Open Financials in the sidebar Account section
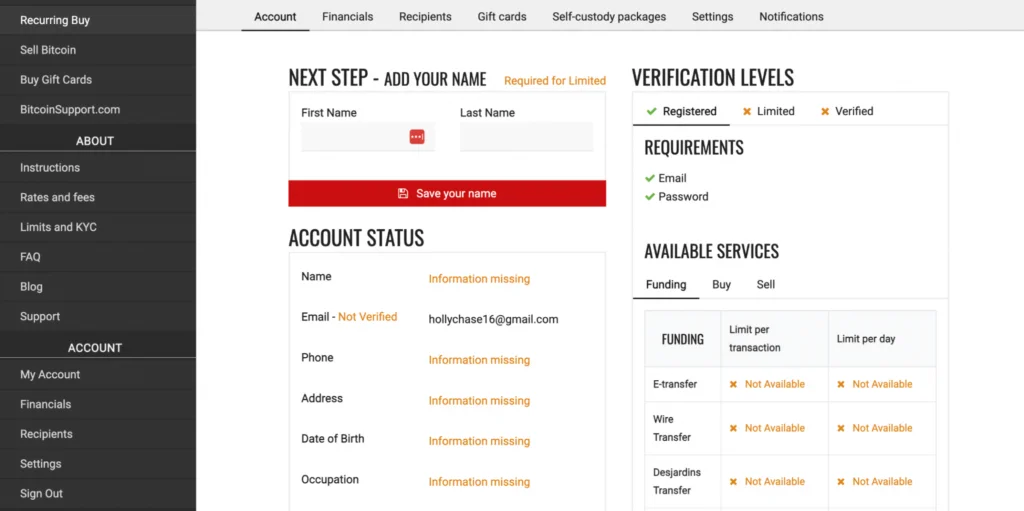The image size is (1024, 511). [98, 404]
